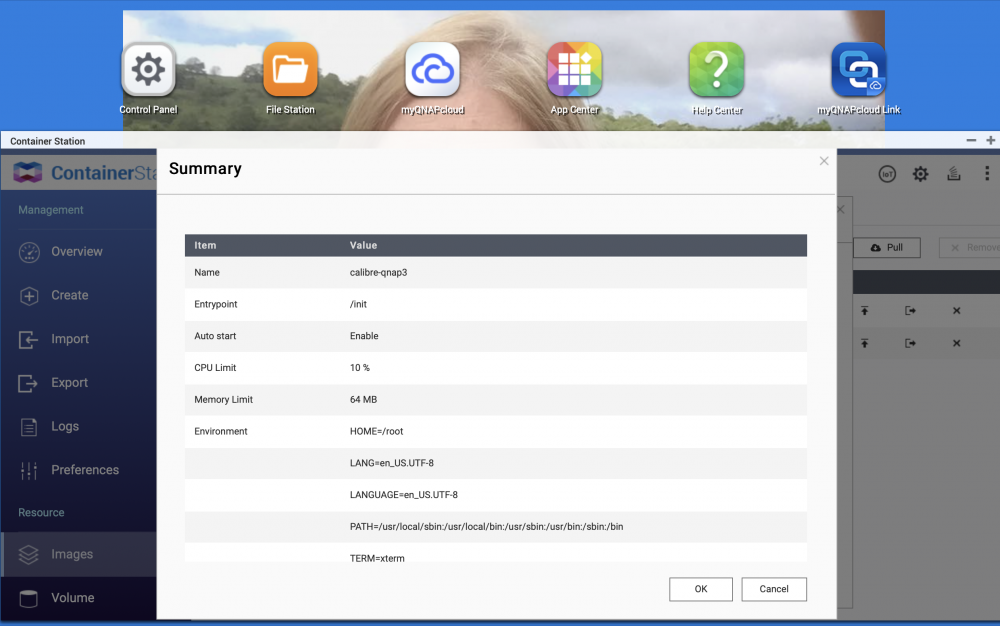Image resolution: width=1000 pixels, height=626 pixels.
Task: Minimize the Container Station window
Action: (971, 140)
